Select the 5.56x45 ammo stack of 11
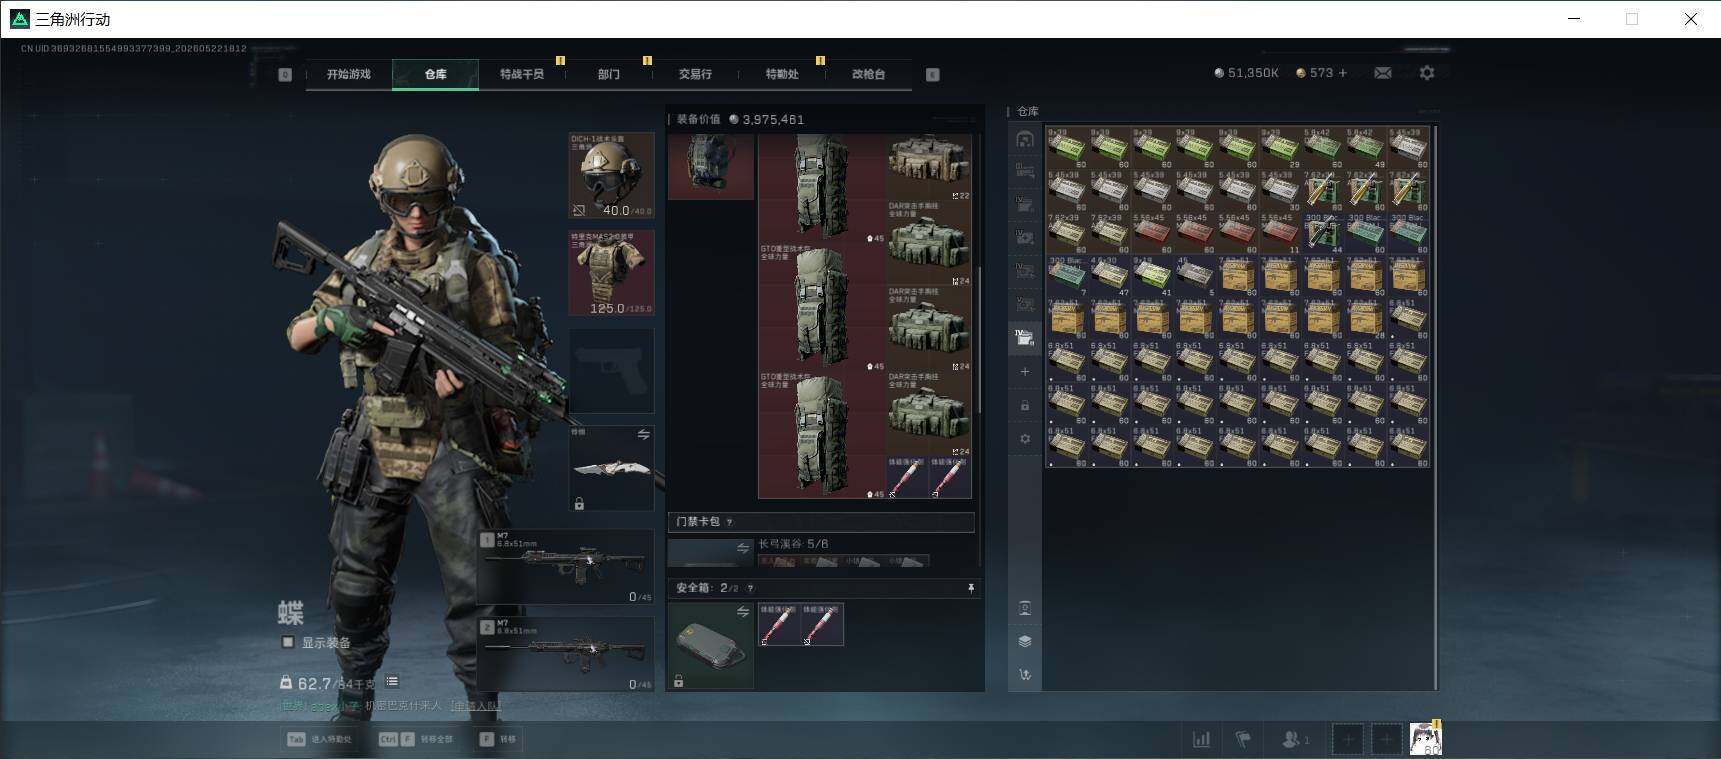1721x759 pixels. 1281,233
